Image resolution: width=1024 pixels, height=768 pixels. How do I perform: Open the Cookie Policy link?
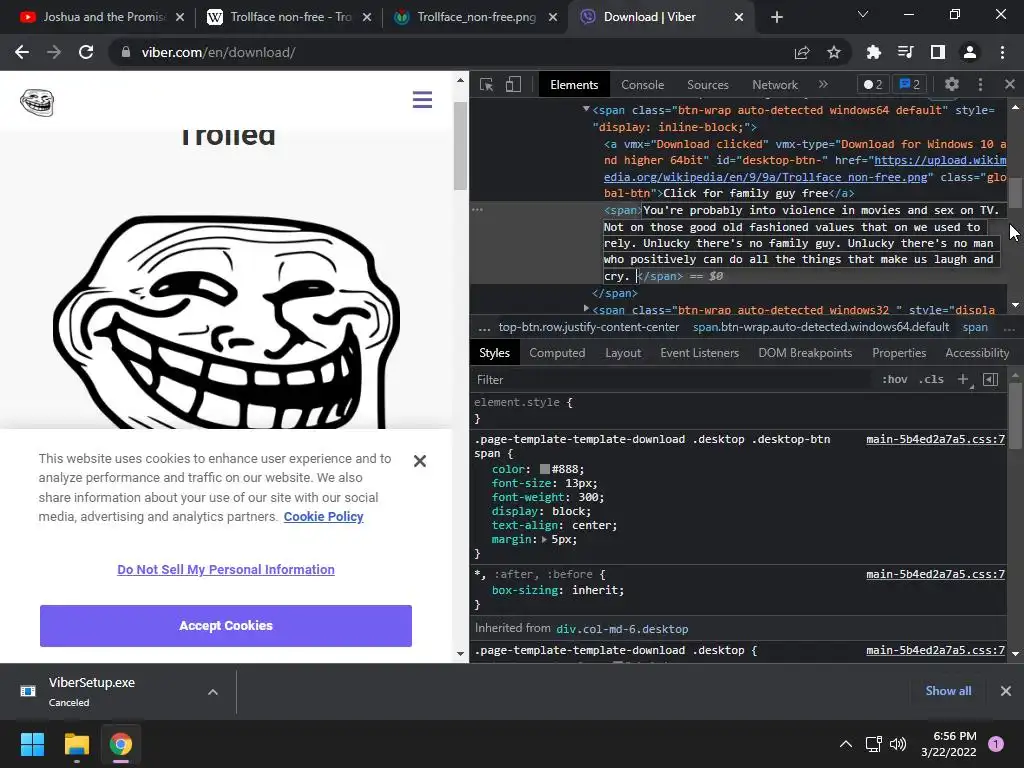click(323, 517)
